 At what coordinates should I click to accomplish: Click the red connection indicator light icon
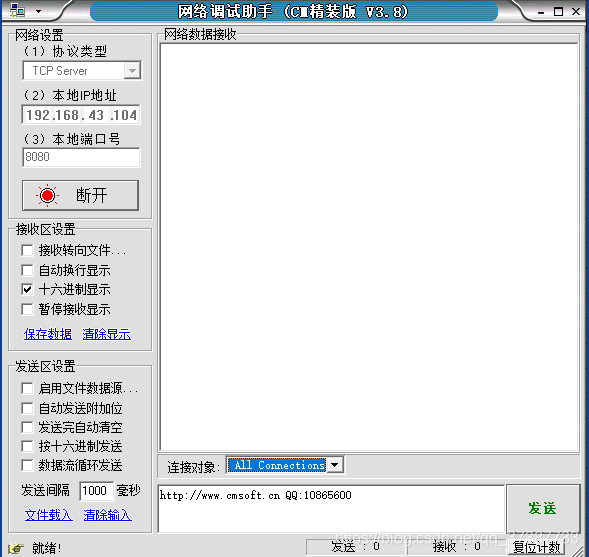(47, 195)
